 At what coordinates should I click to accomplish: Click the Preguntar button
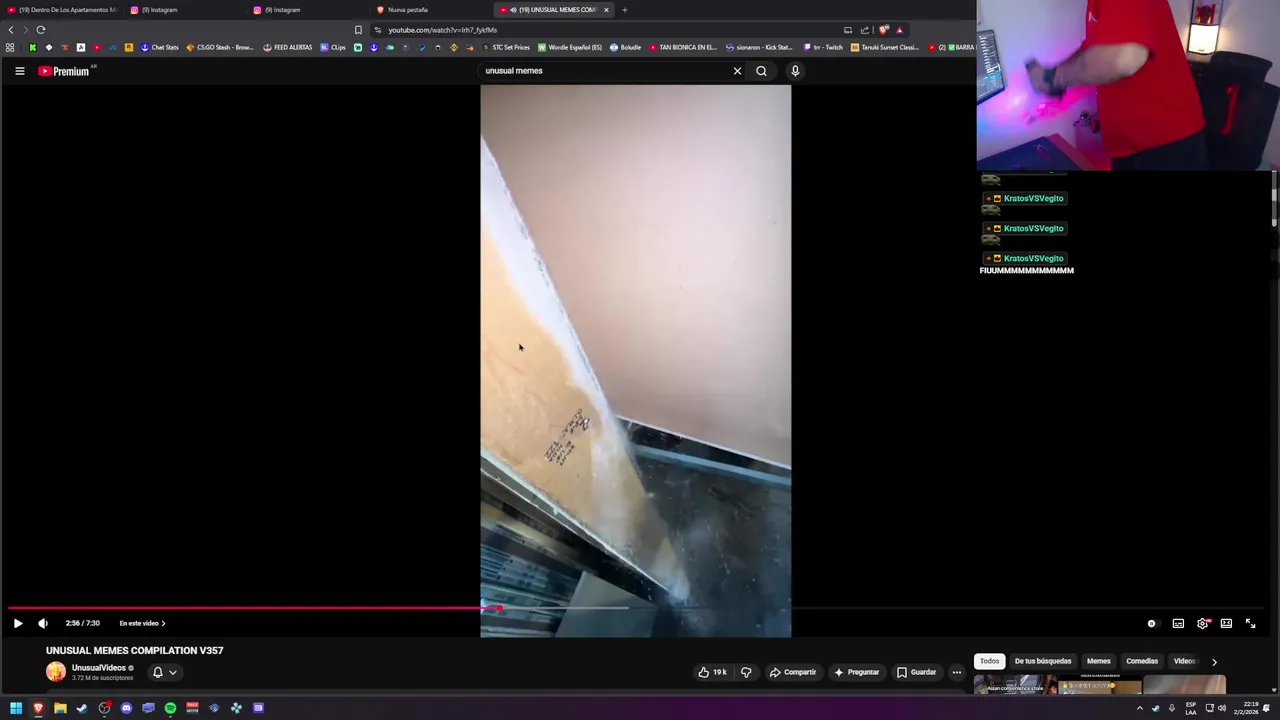857,672
